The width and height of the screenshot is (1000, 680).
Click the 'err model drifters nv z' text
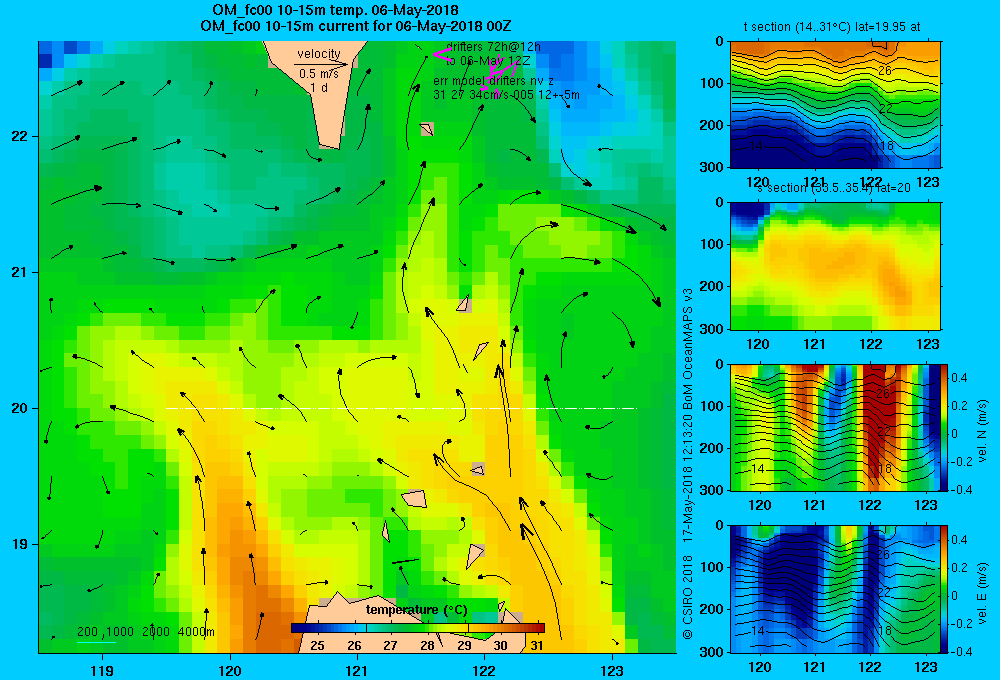click(x=494, y=81)
